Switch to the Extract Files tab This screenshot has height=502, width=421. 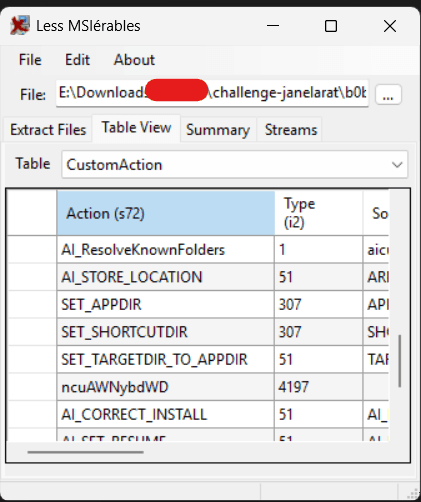(x=48, y=130)
